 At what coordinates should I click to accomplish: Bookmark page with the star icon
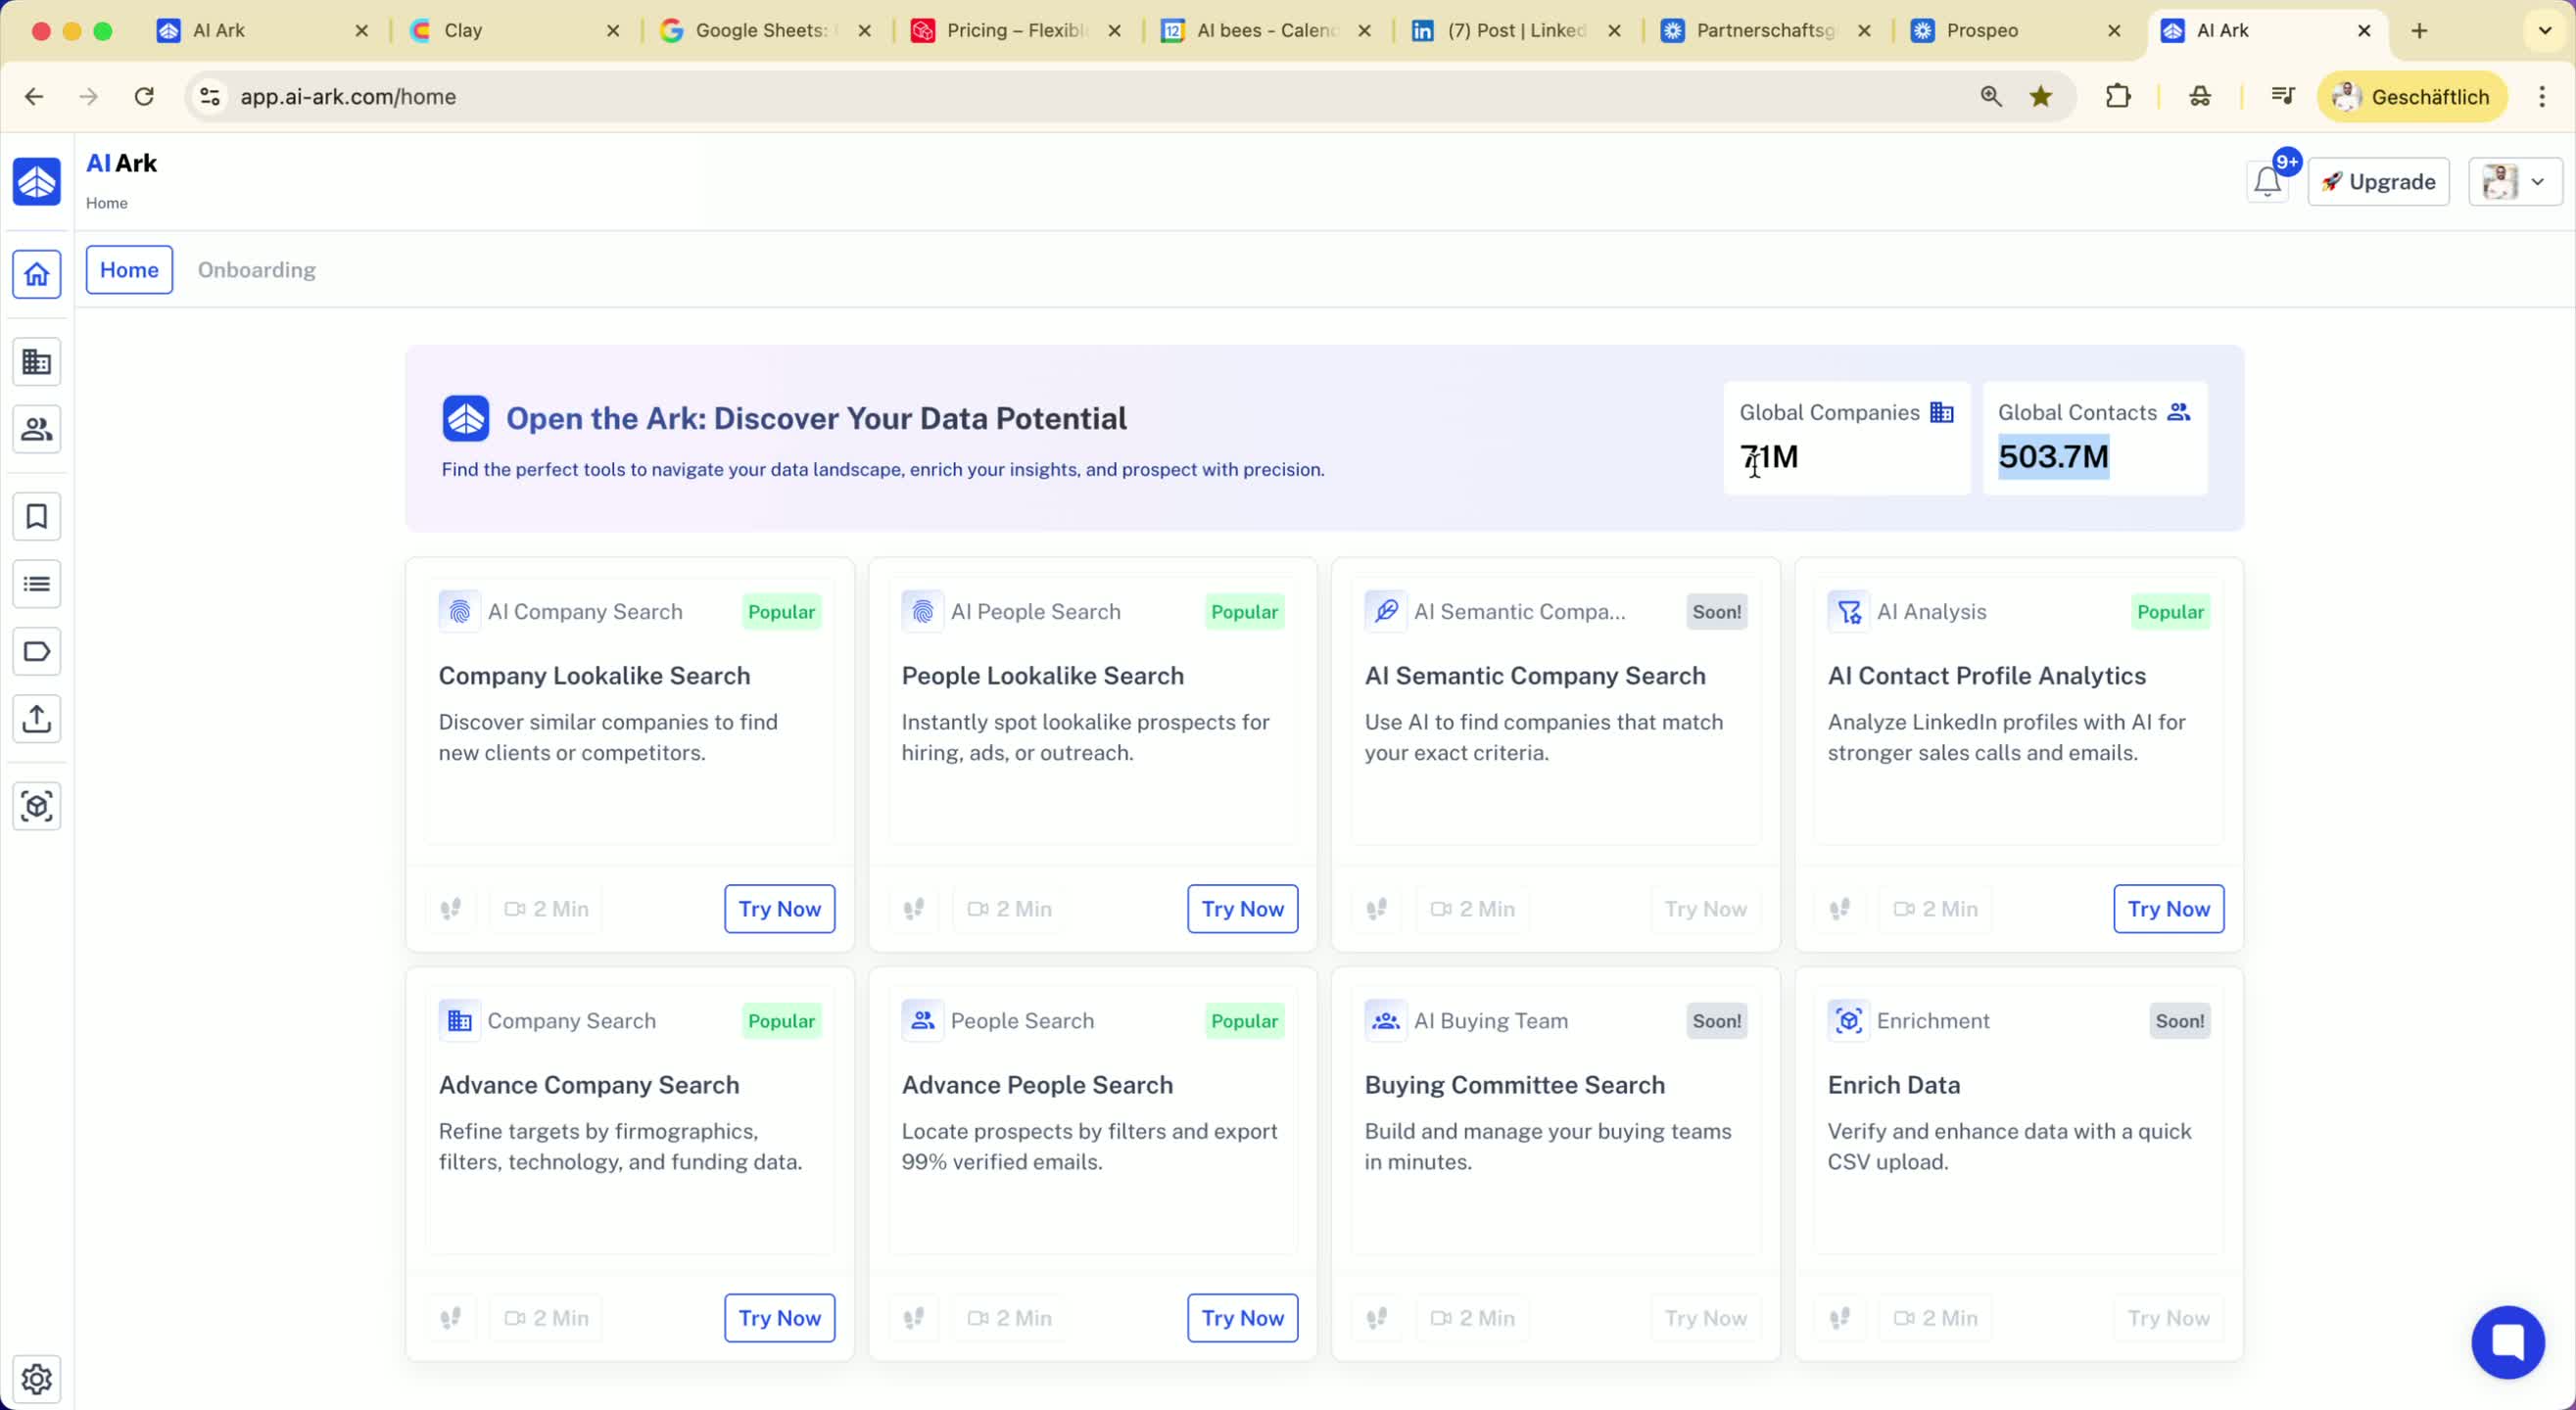2041,97
